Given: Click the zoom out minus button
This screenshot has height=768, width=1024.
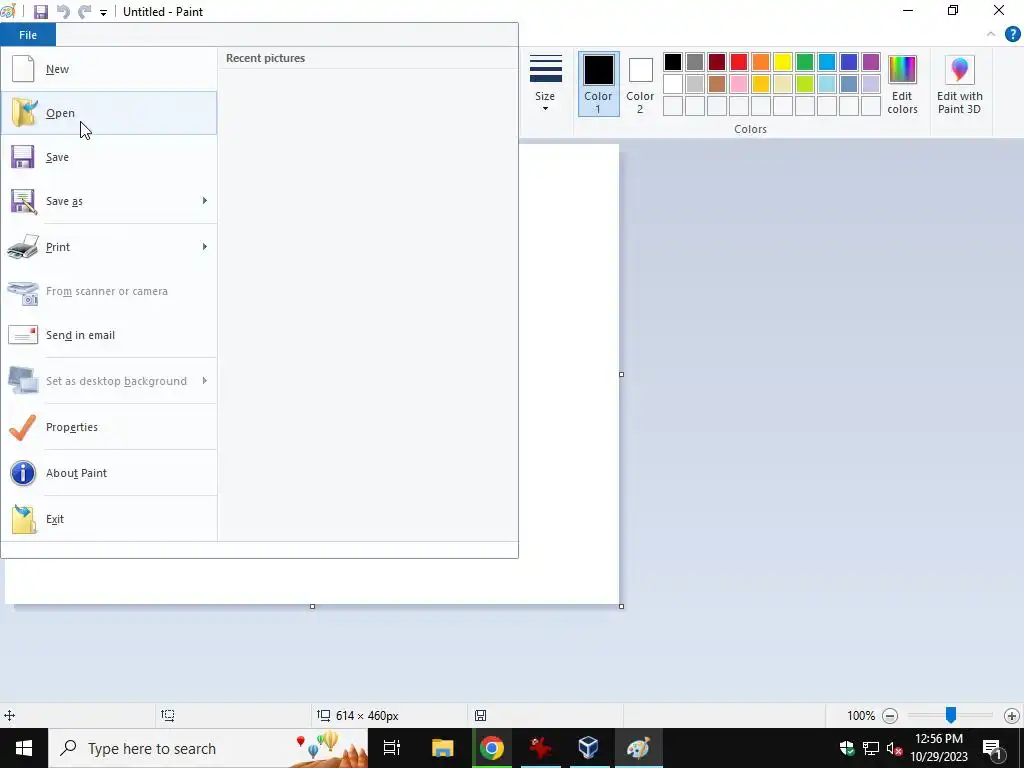Looking at the screenshot, I should [x=889, y=716].
